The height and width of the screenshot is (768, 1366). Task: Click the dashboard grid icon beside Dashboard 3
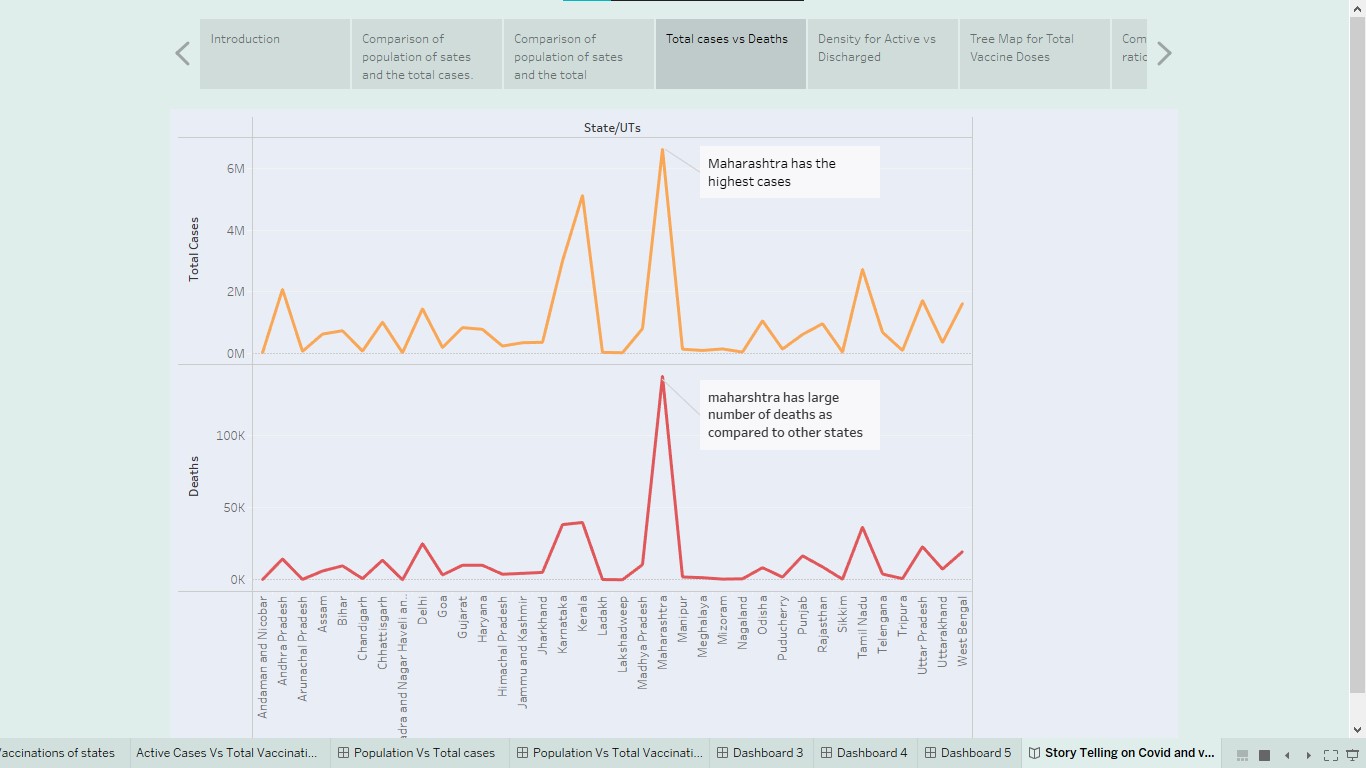[x=721, y=752]
